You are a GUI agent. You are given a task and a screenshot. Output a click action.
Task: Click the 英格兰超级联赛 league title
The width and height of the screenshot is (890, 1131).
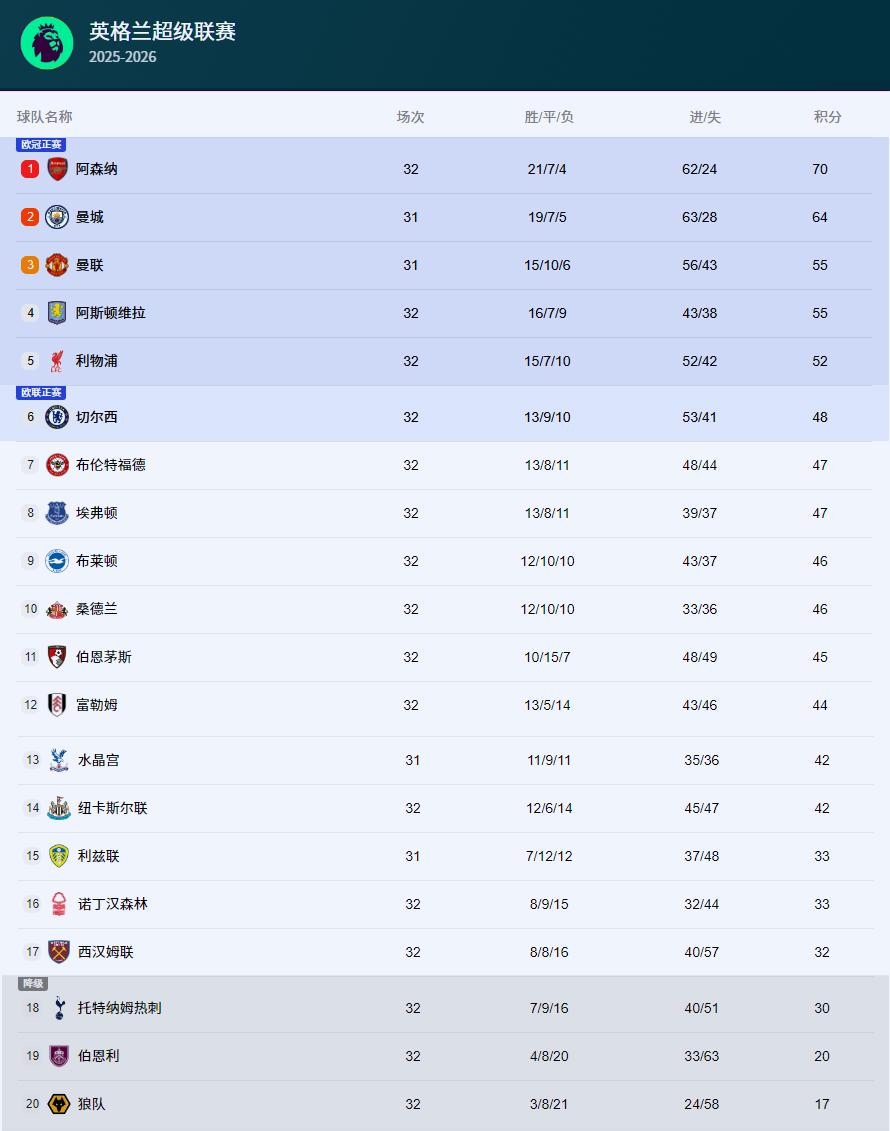(162, 32)
